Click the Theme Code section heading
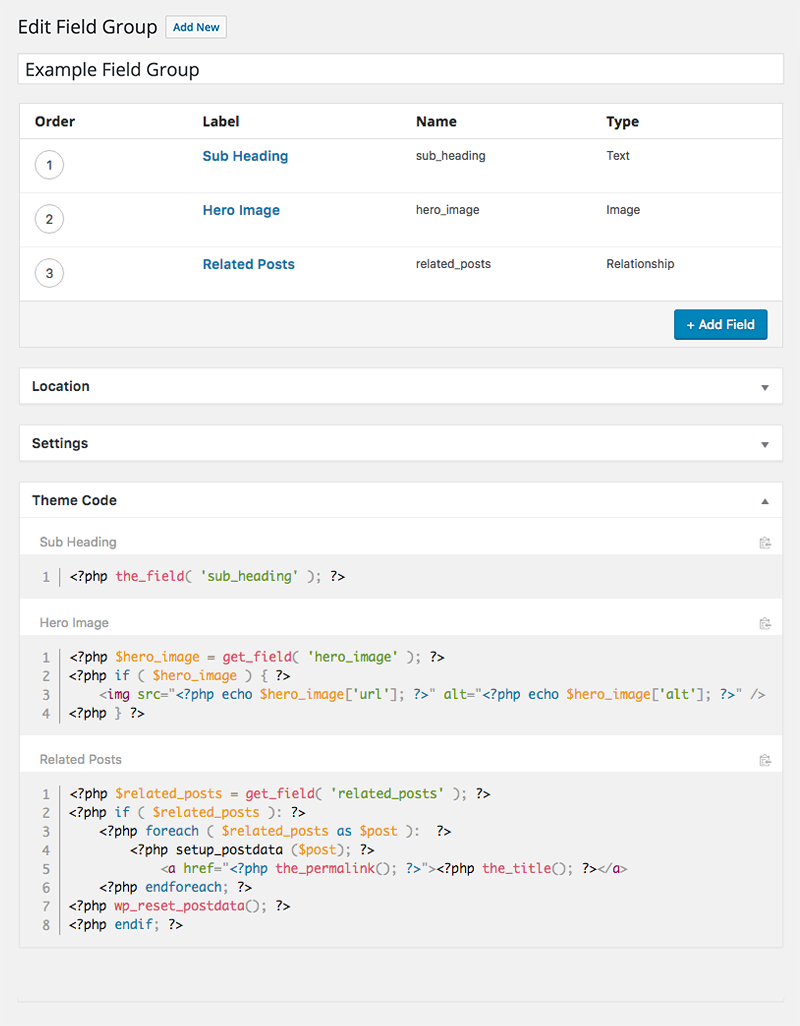Screen dimensions: 800x1026 click(x=74, y=500)
